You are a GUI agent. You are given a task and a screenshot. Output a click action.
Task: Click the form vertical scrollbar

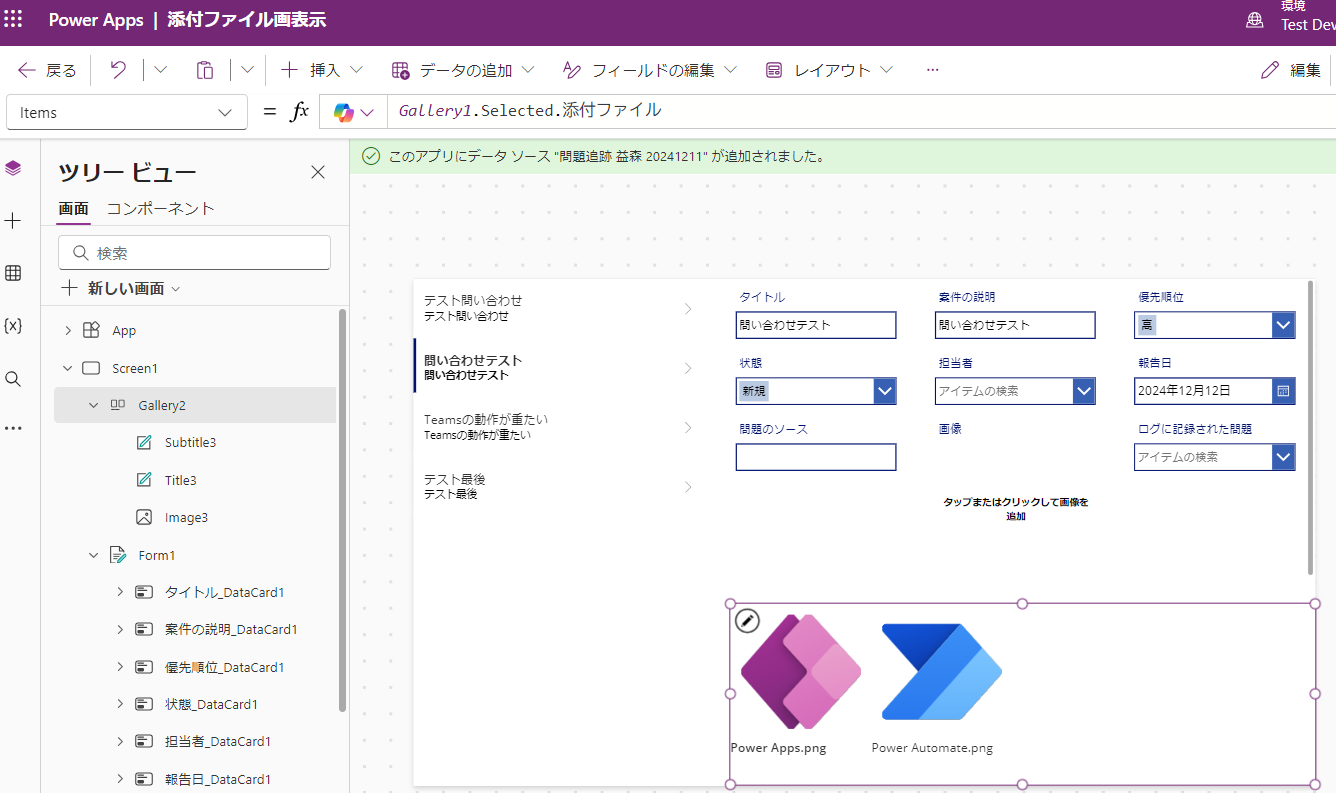click(x=1311, y=427)
